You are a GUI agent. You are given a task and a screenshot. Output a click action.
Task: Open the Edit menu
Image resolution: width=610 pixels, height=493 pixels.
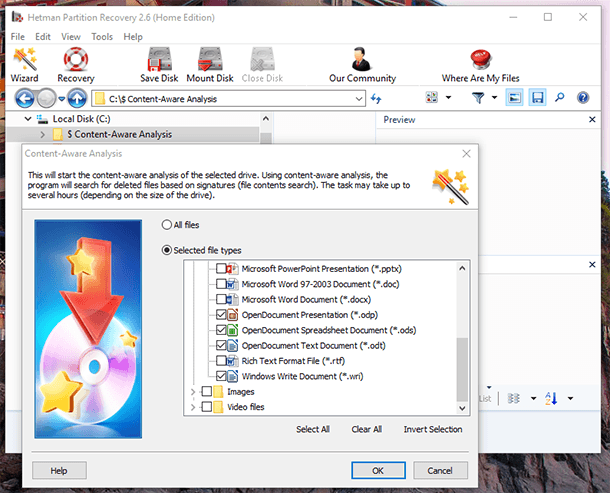(43, 37)
